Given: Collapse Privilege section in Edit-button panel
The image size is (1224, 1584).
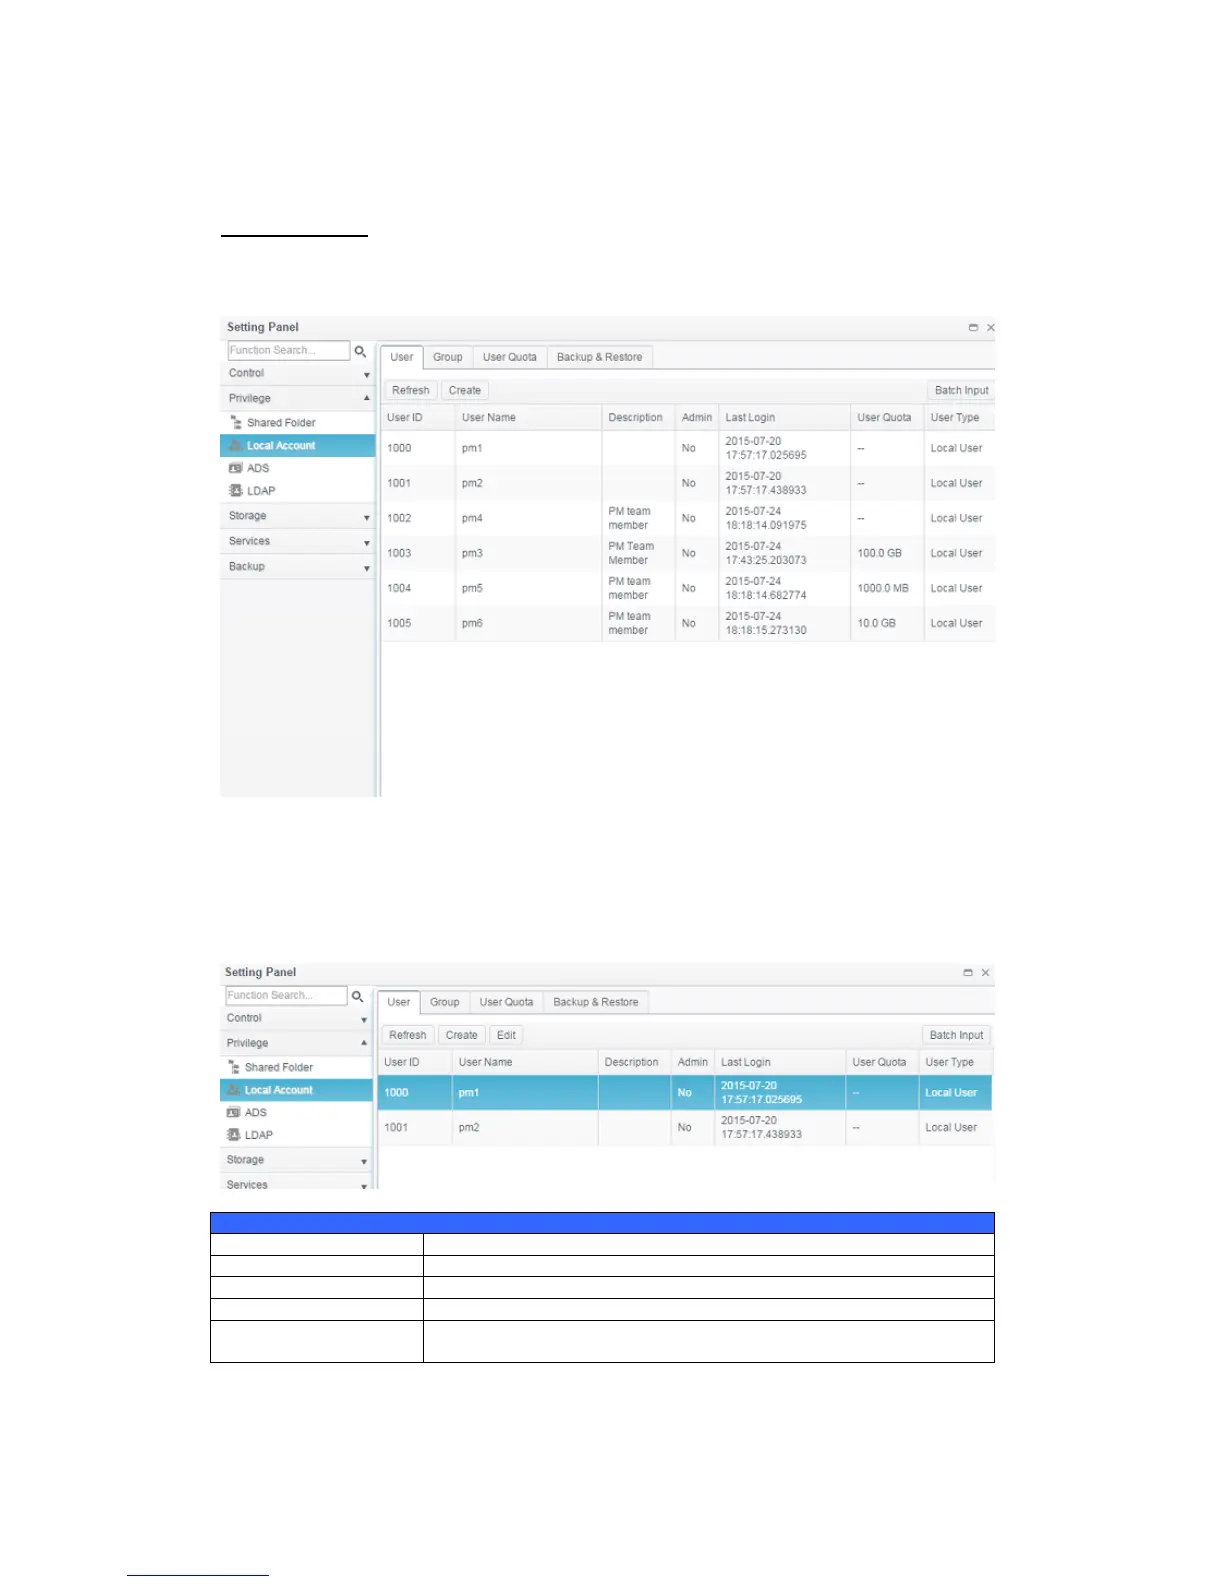Looking at the screenshot, I should pyautogui.click(x=364, y=1043).
